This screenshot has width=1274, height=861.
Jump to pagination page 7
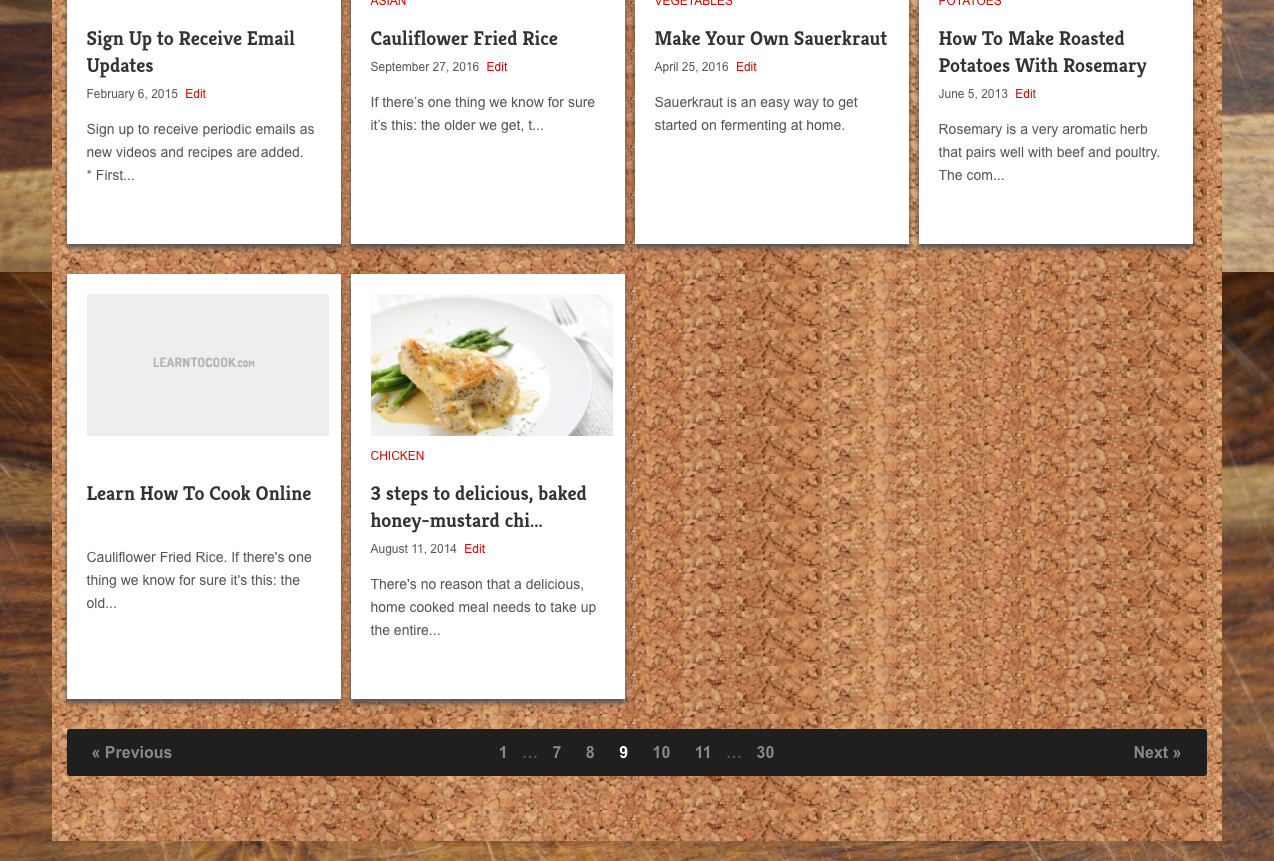tap(557, 753)
